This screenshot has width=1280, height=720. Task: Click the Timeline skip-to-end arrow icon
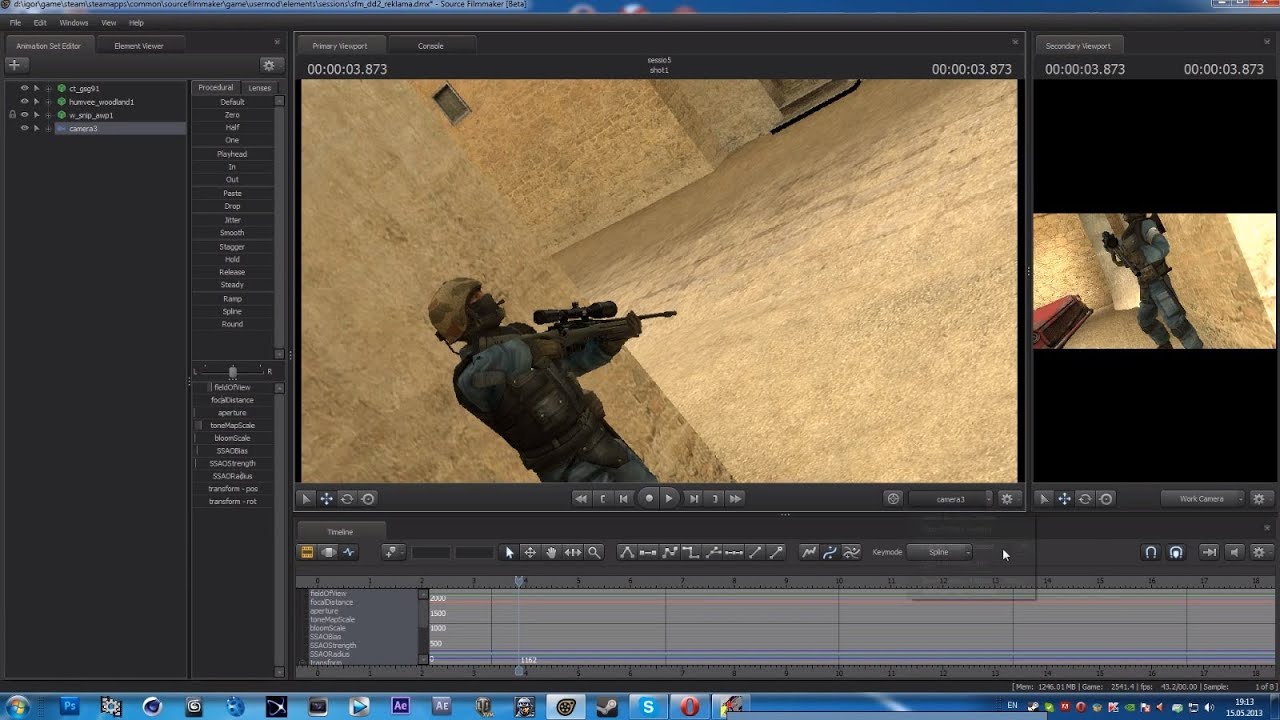tap(1209, 552)
